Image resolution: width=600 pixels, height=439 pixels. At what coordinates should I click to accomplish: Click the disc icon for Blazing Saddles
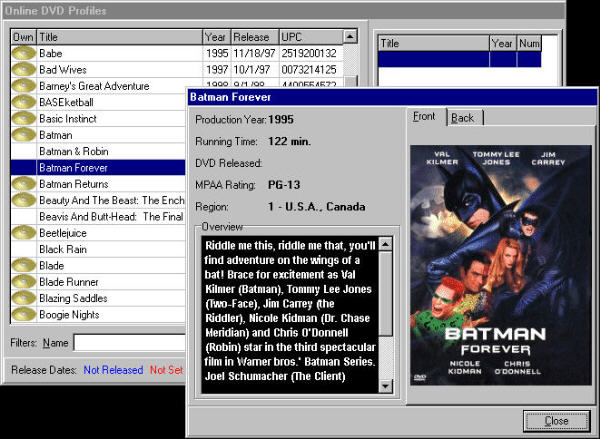(23, 298)
